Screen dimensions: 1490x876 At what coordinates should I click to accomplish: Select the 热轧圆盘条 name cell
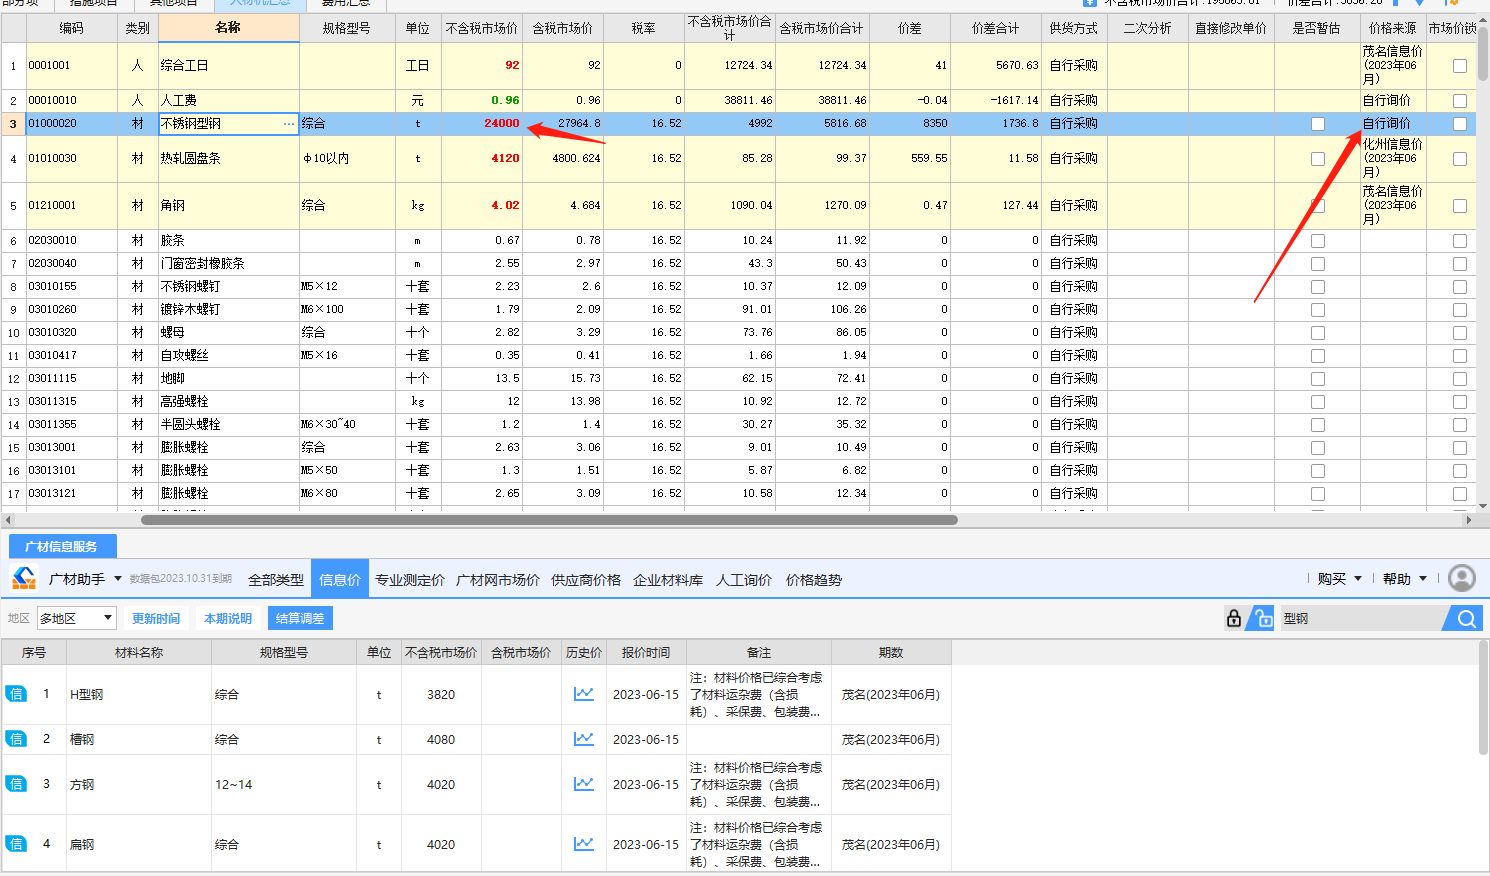point(229,159)
